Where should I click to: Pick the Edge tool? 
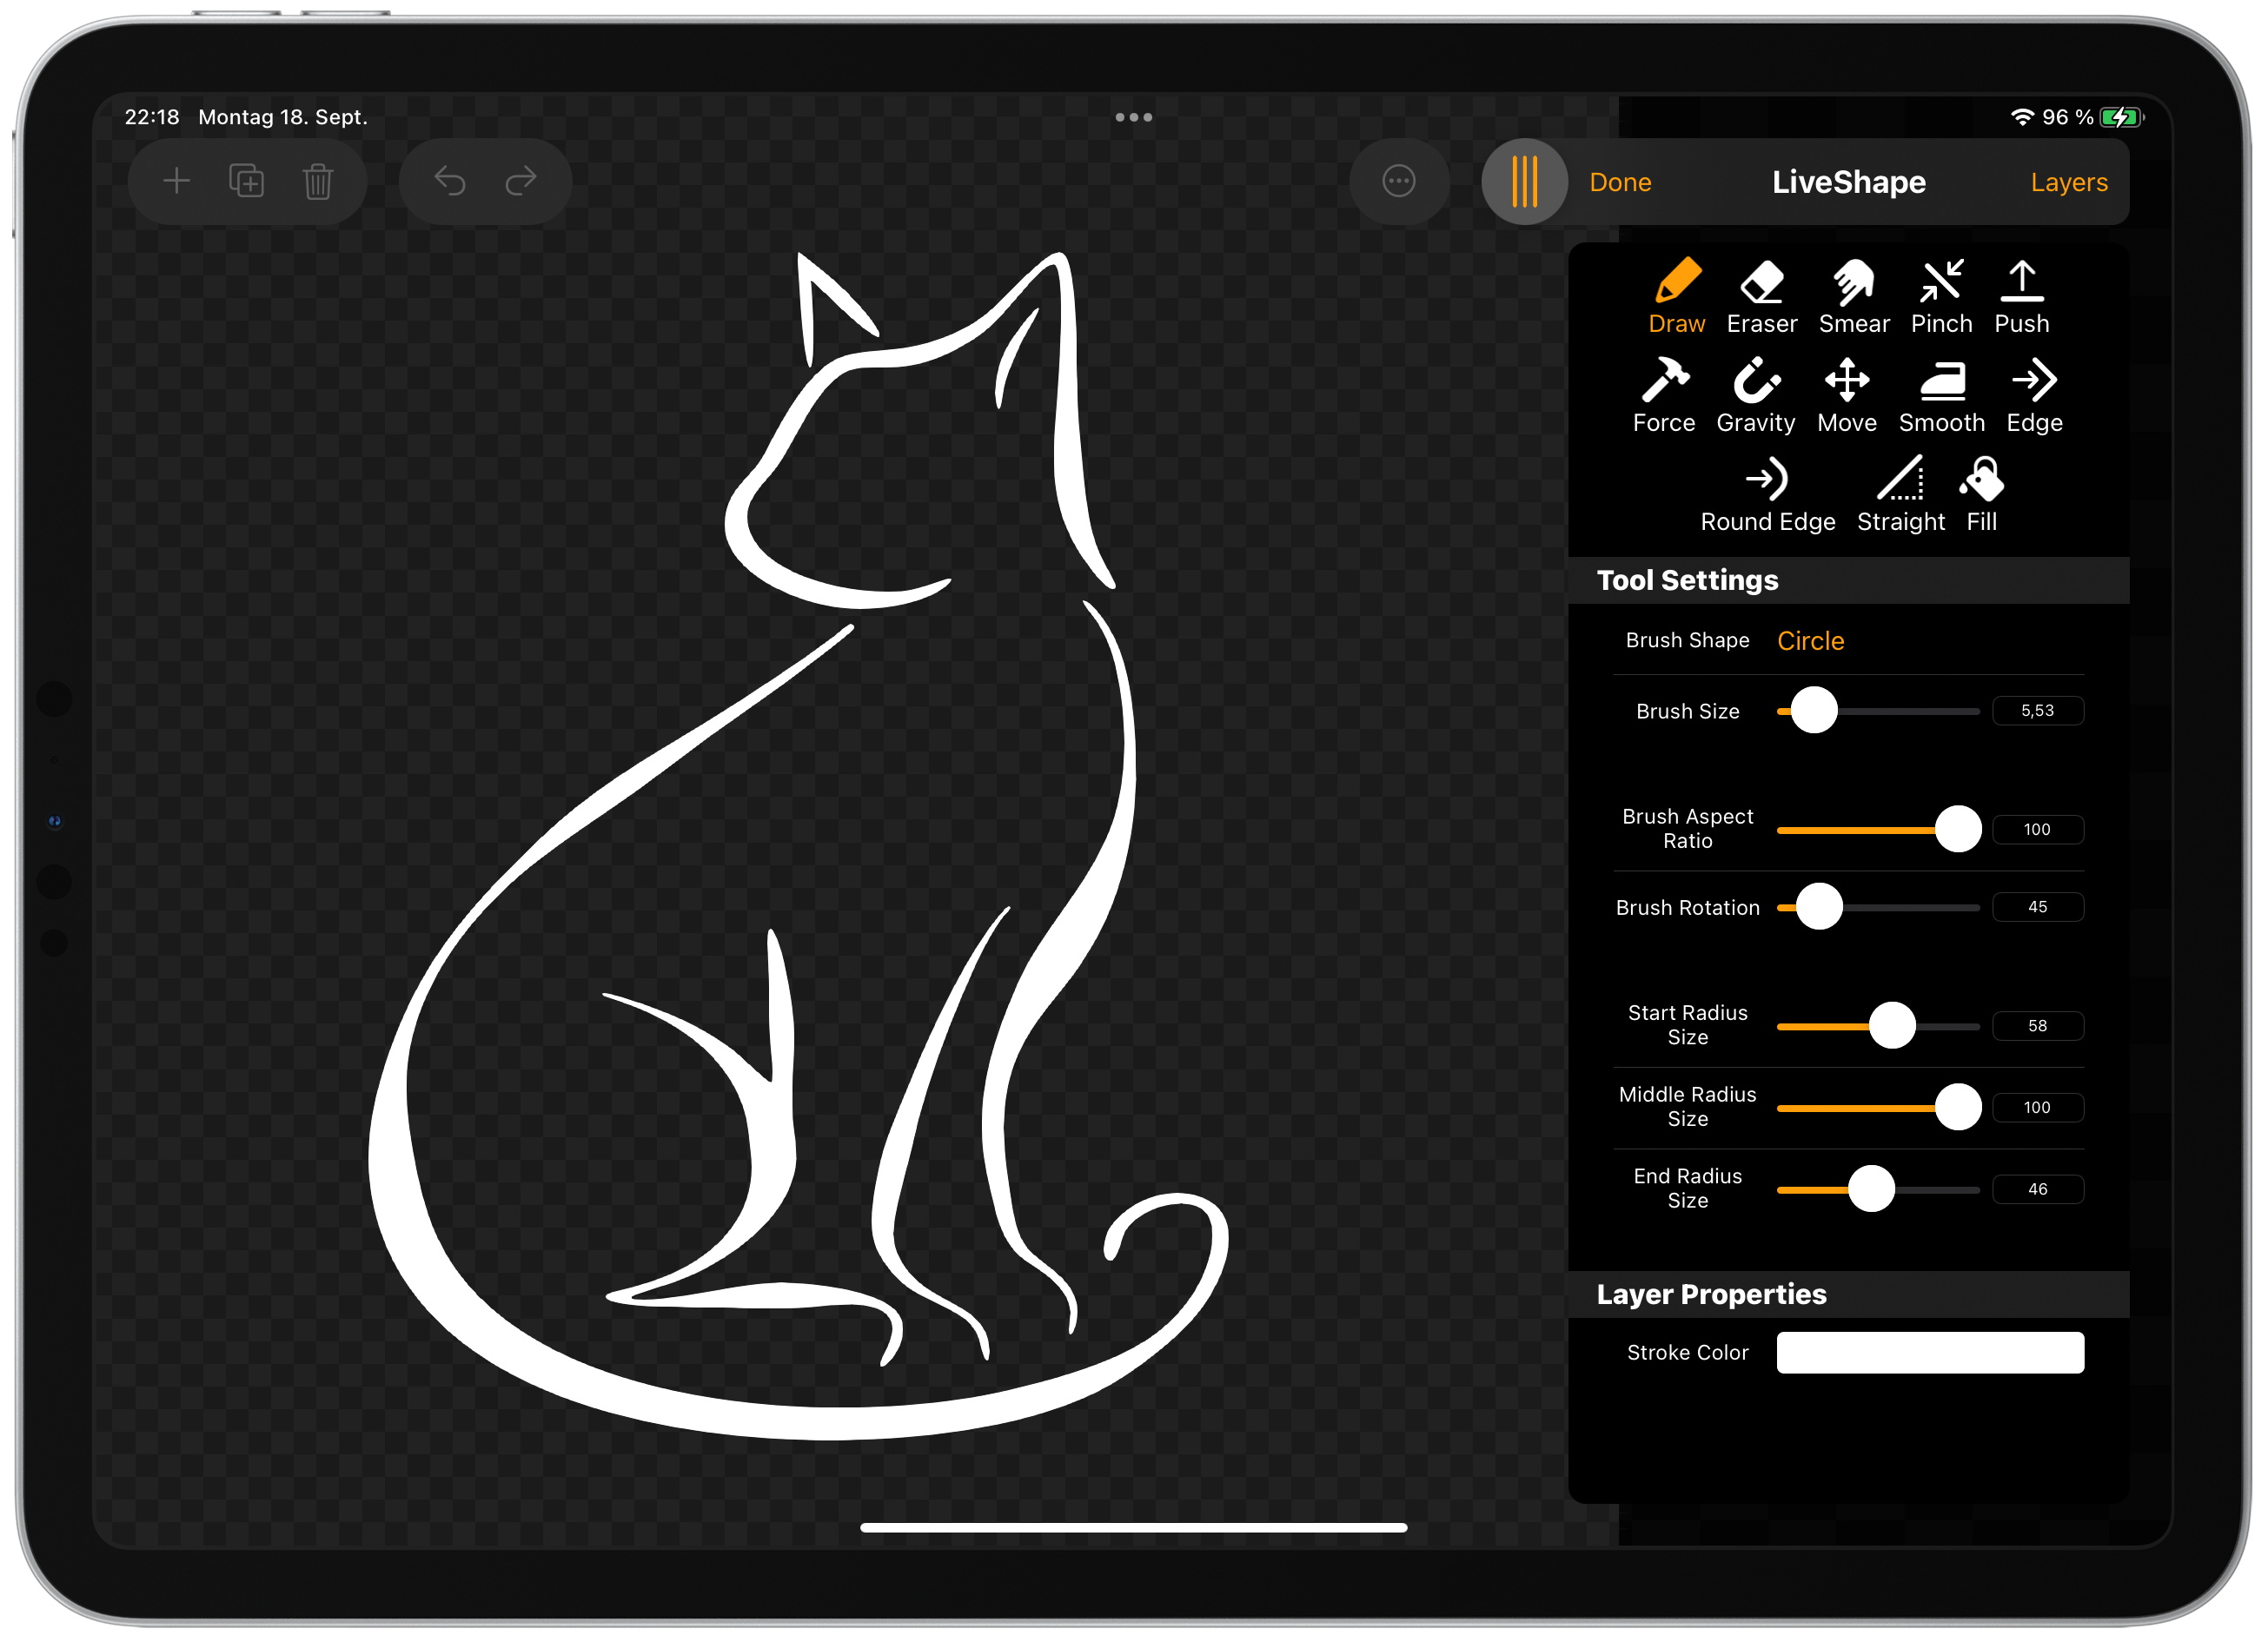click(x=2034, y=395)
